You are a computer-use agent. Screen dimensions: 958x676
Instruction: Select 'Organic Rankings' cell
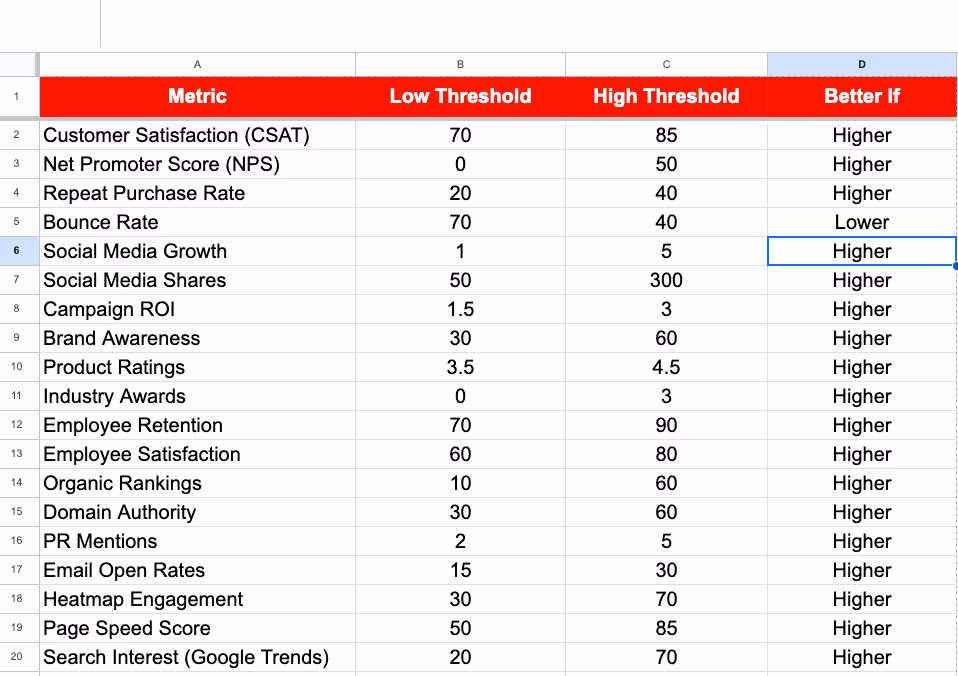coord(197,483)
